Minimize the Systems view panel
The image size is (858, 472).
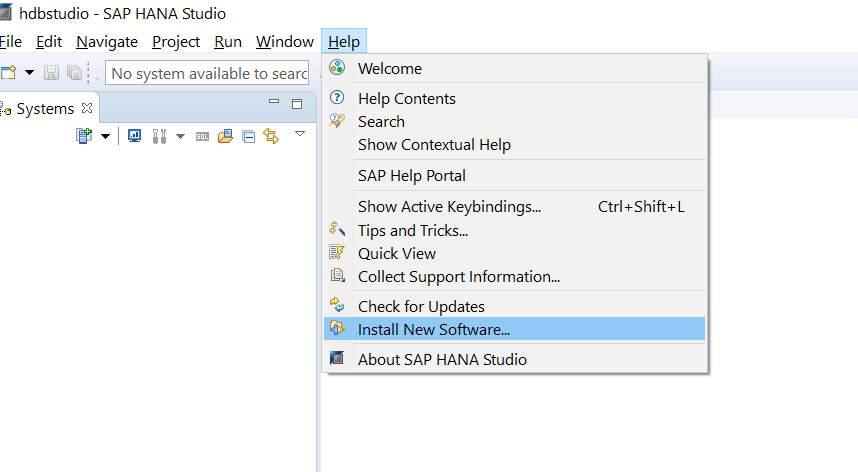click(x=274, y=103)
